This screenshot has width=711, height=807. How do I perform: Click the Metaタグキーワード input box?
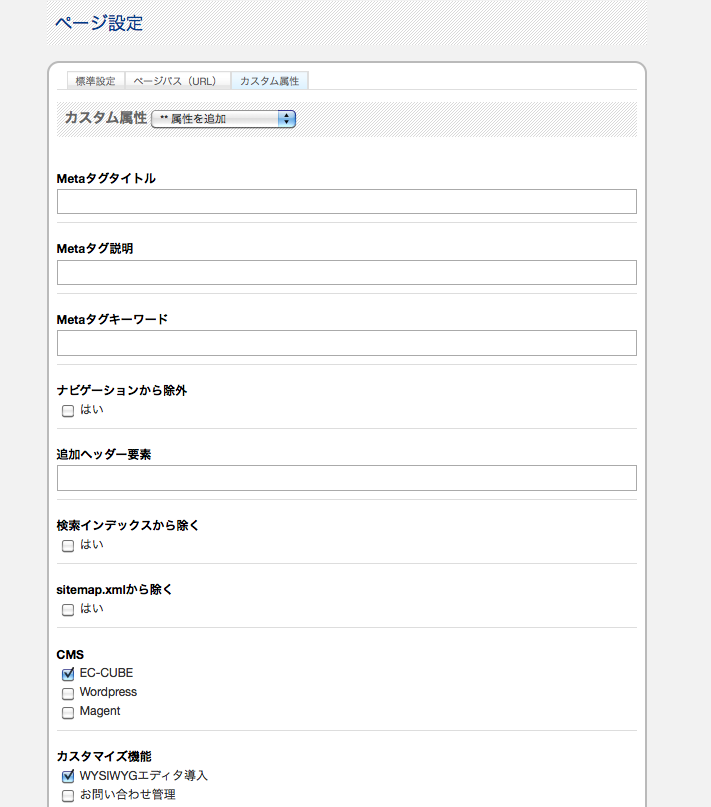tap(346, 343)
